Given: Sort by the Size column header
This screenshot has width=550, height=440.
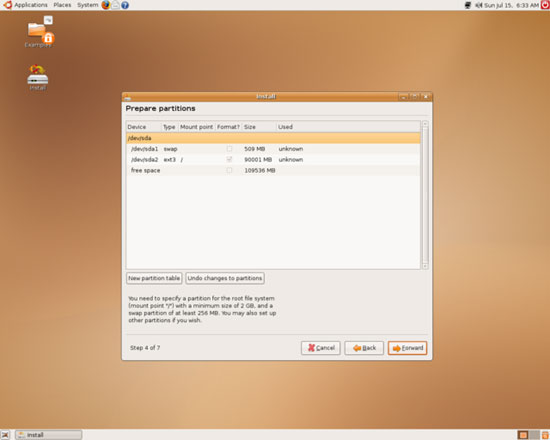Looking at the screenshot, I should click(259, 127).
